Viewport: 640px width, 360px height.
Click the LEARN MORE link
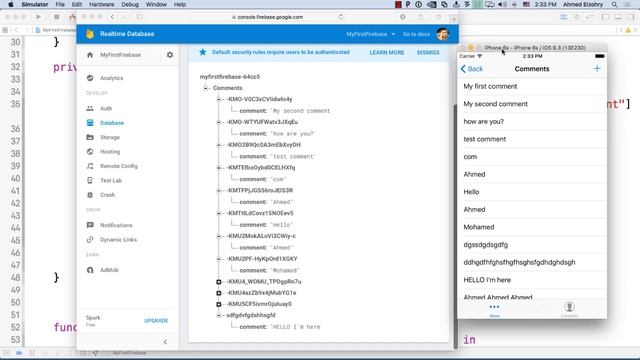pyautogui.click(x=387, y=52)
